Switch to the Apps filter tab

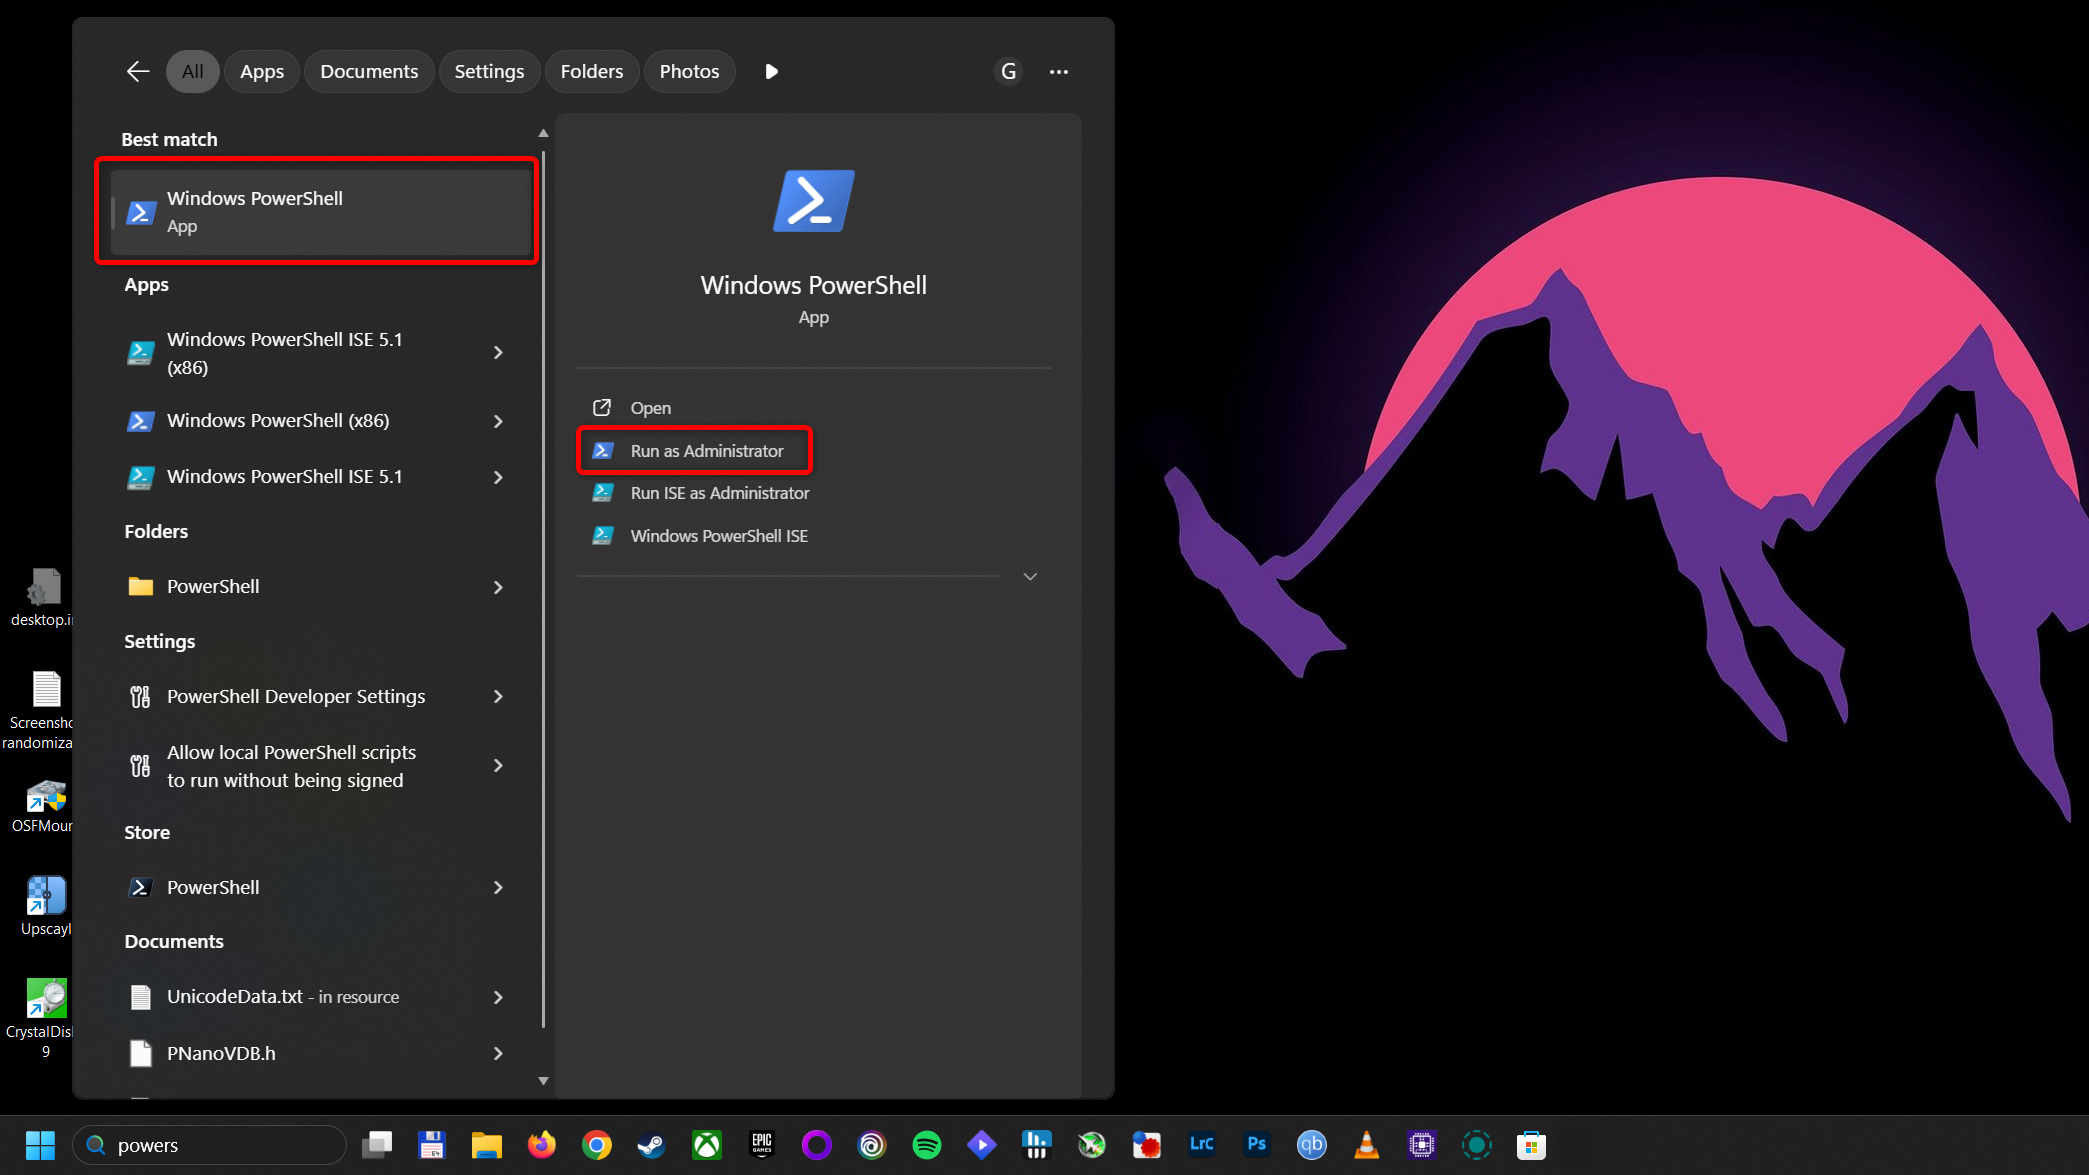tap(262, 71)
